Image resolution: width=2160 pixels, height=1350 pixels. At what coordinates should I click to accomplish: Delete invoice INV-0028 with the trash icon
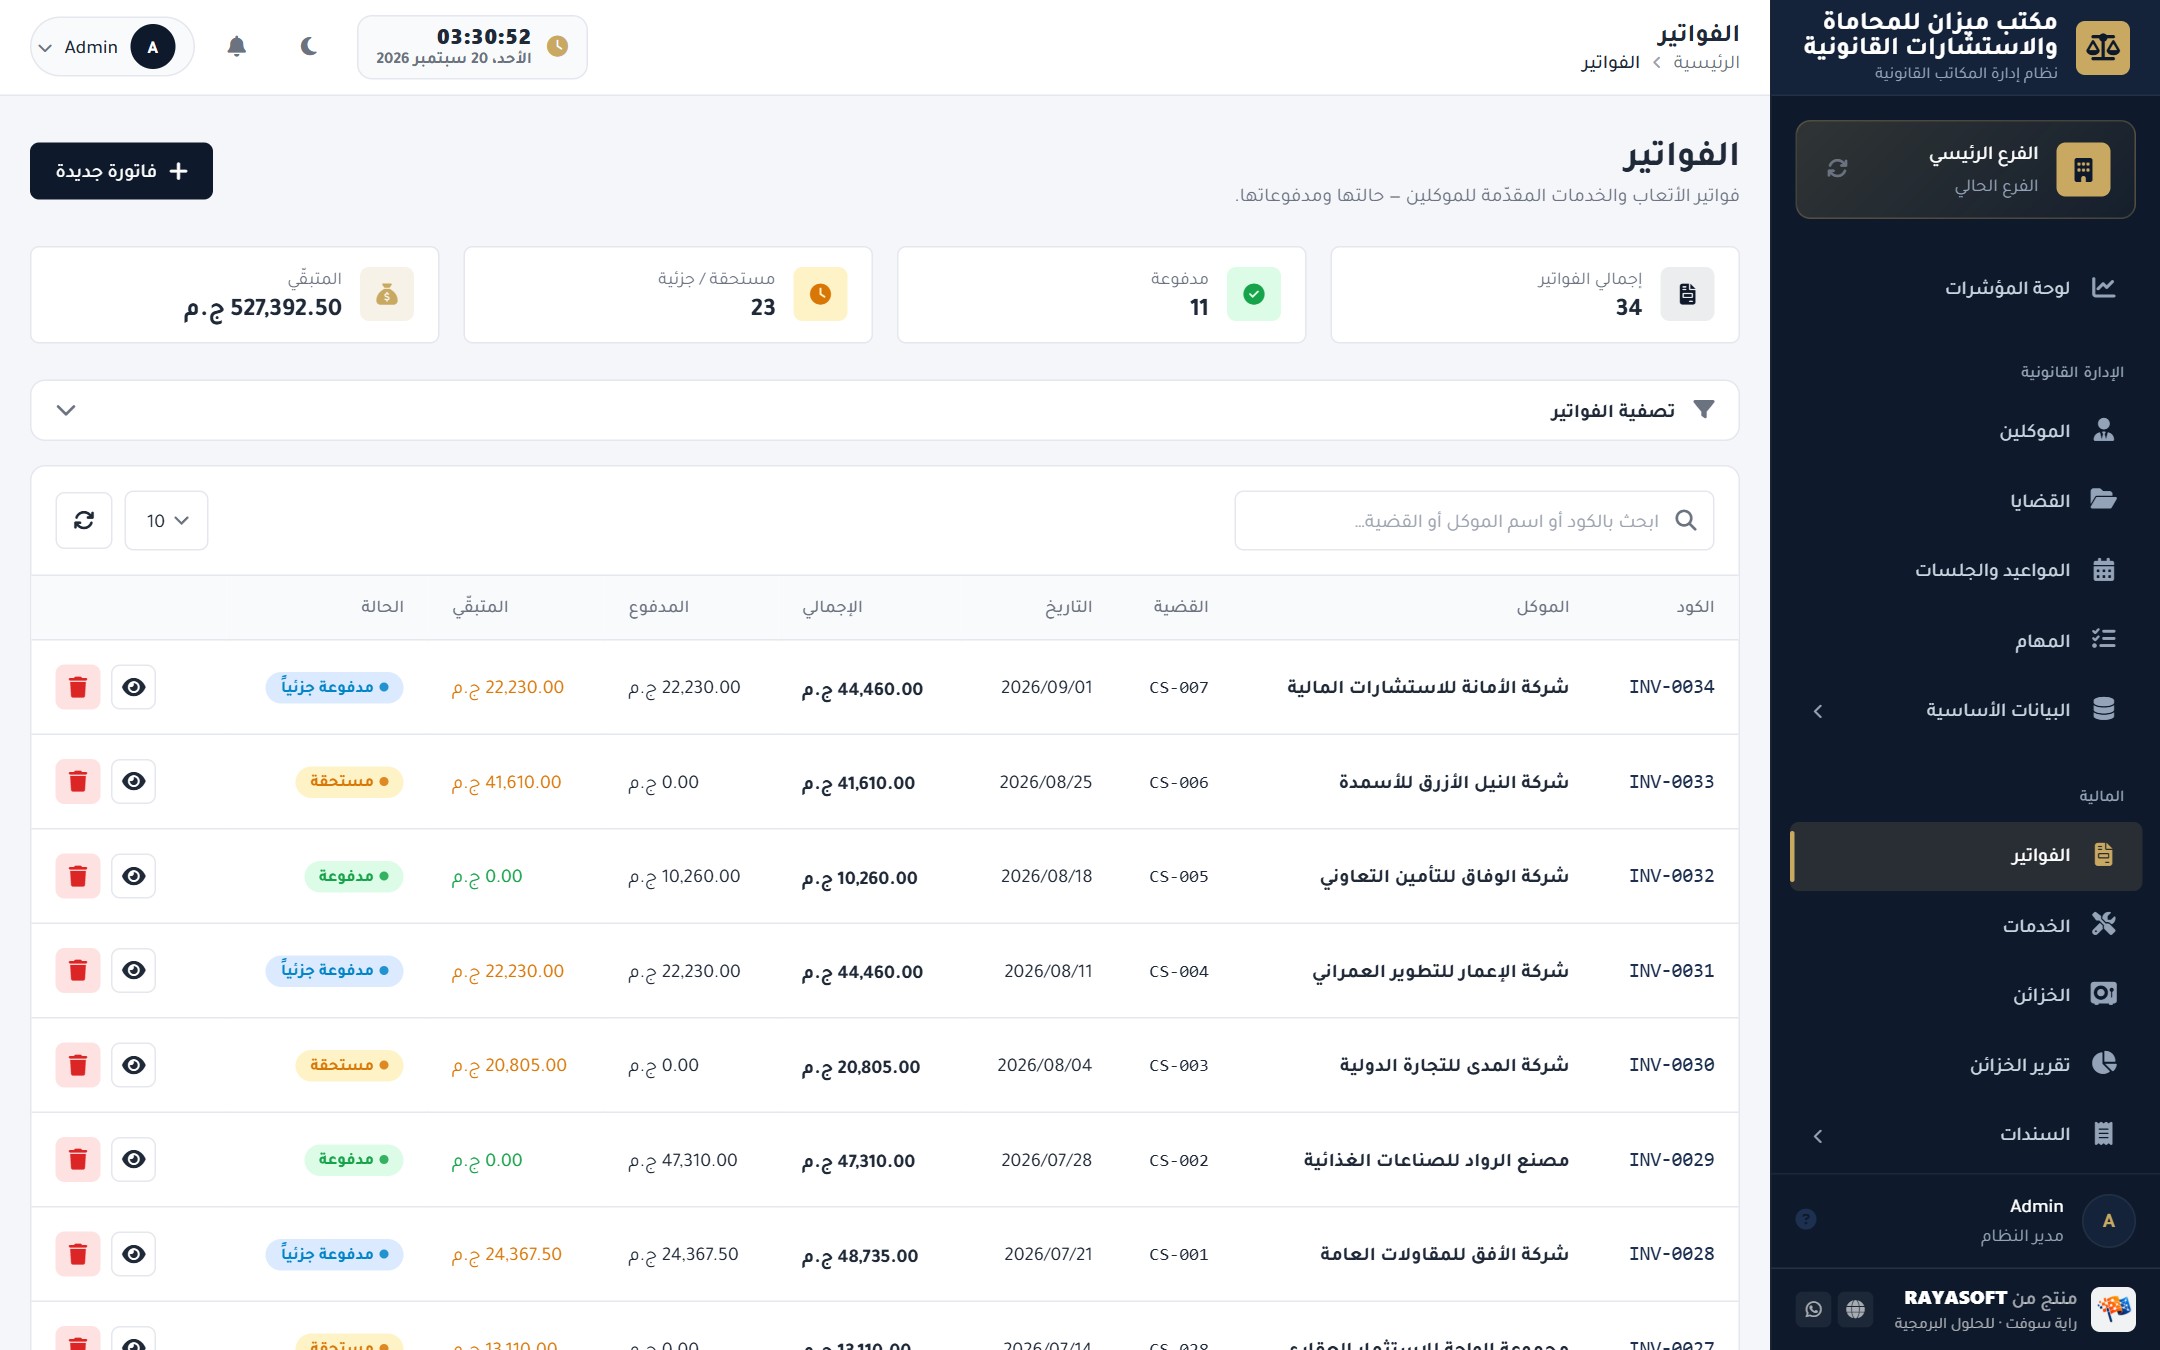78,1254
